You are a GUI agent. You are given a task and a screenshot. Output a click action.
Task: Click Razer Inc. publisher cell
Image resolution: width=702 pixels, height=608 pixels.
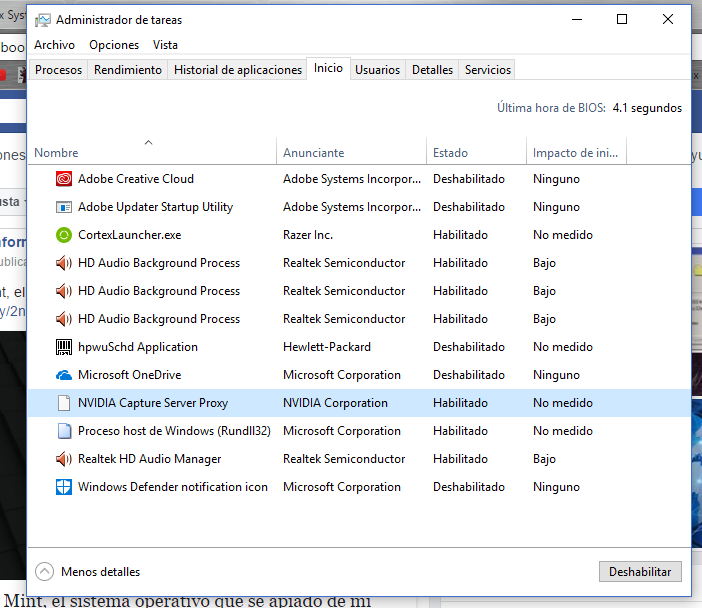tap(308, 235)
